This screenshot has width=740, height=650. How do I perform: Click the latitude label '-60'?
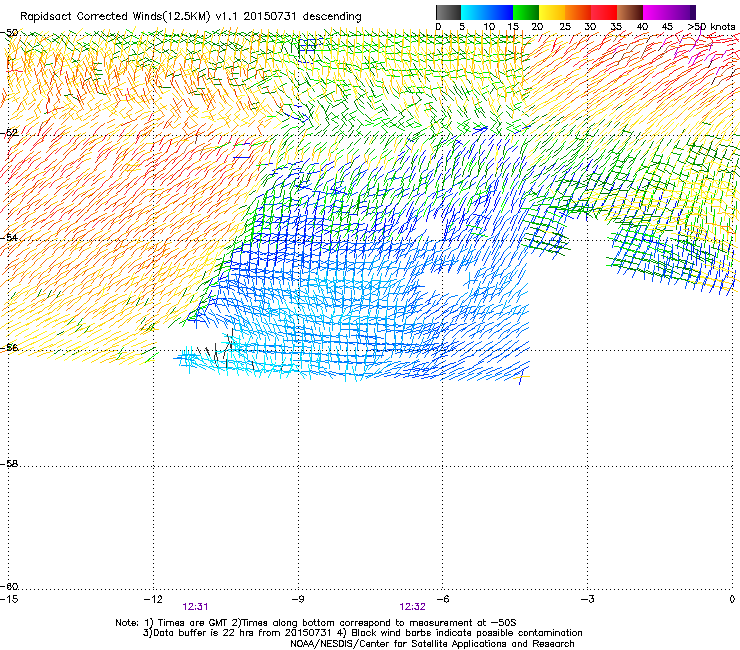pos(9,586)
